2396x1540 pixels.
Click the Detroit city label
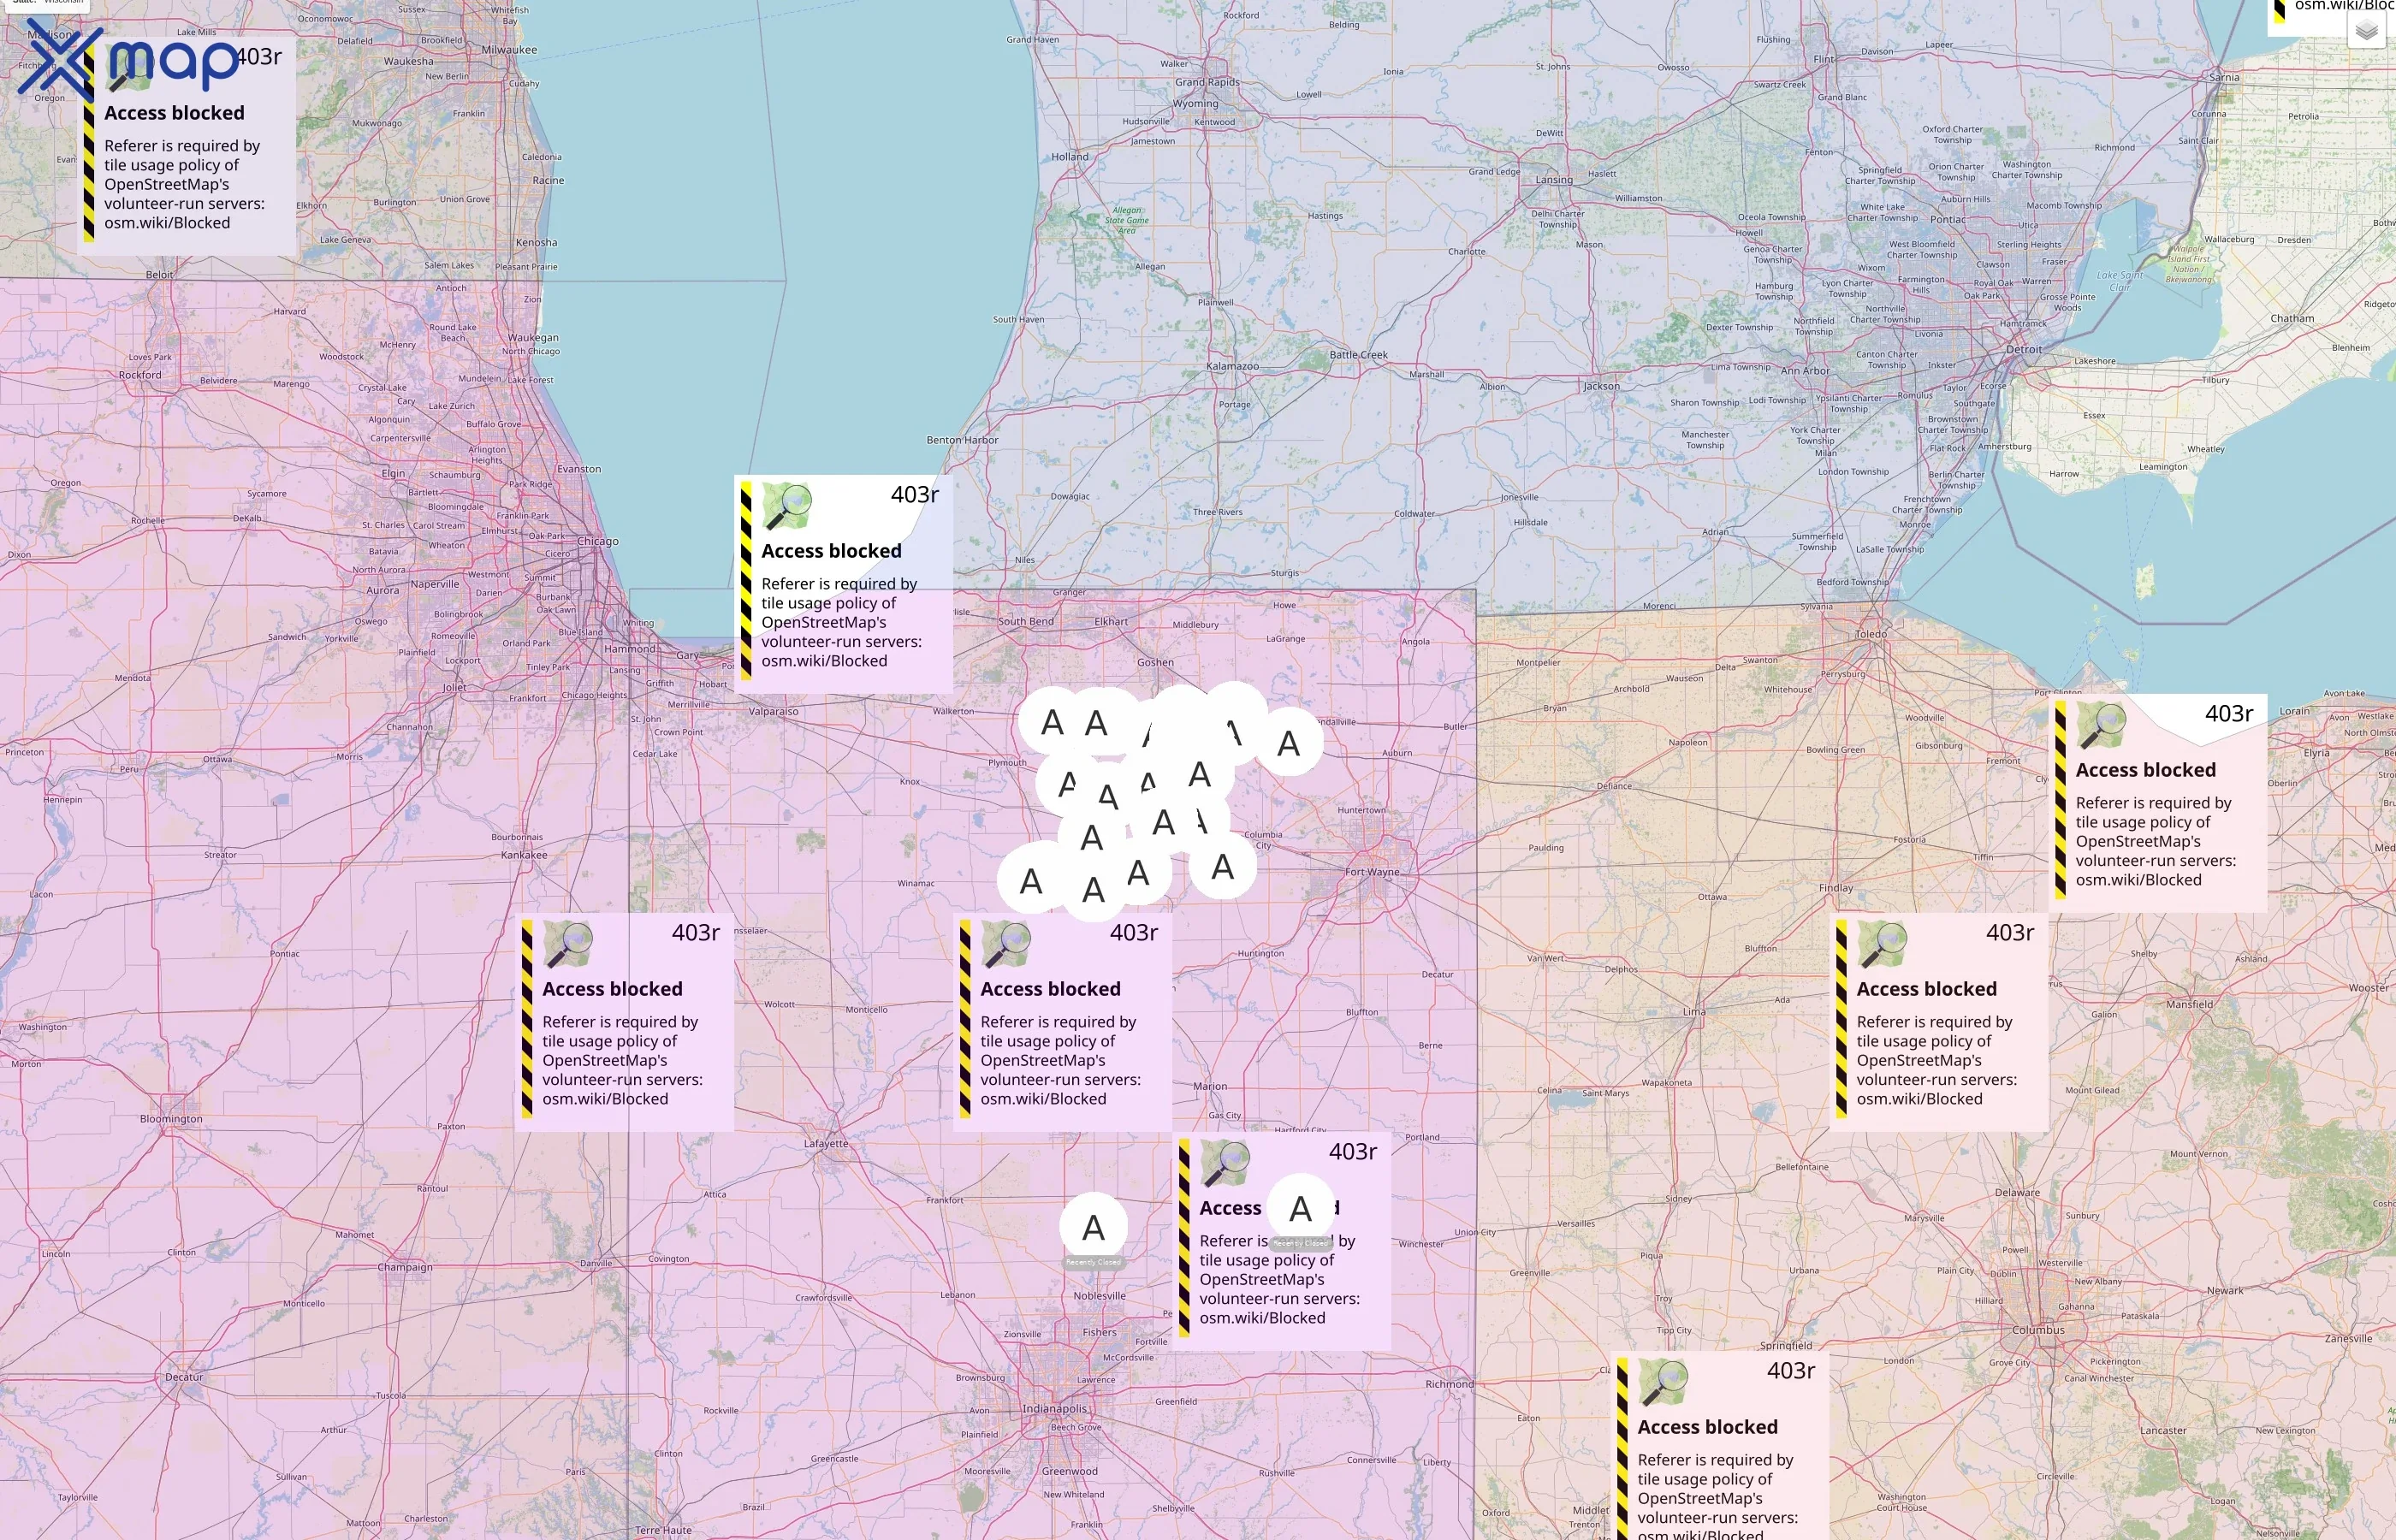[x=2024, y=349]
